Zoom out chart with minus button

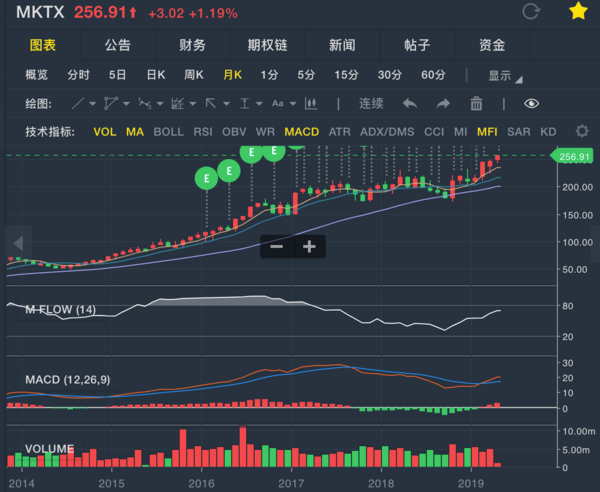[x=276, y=246]
